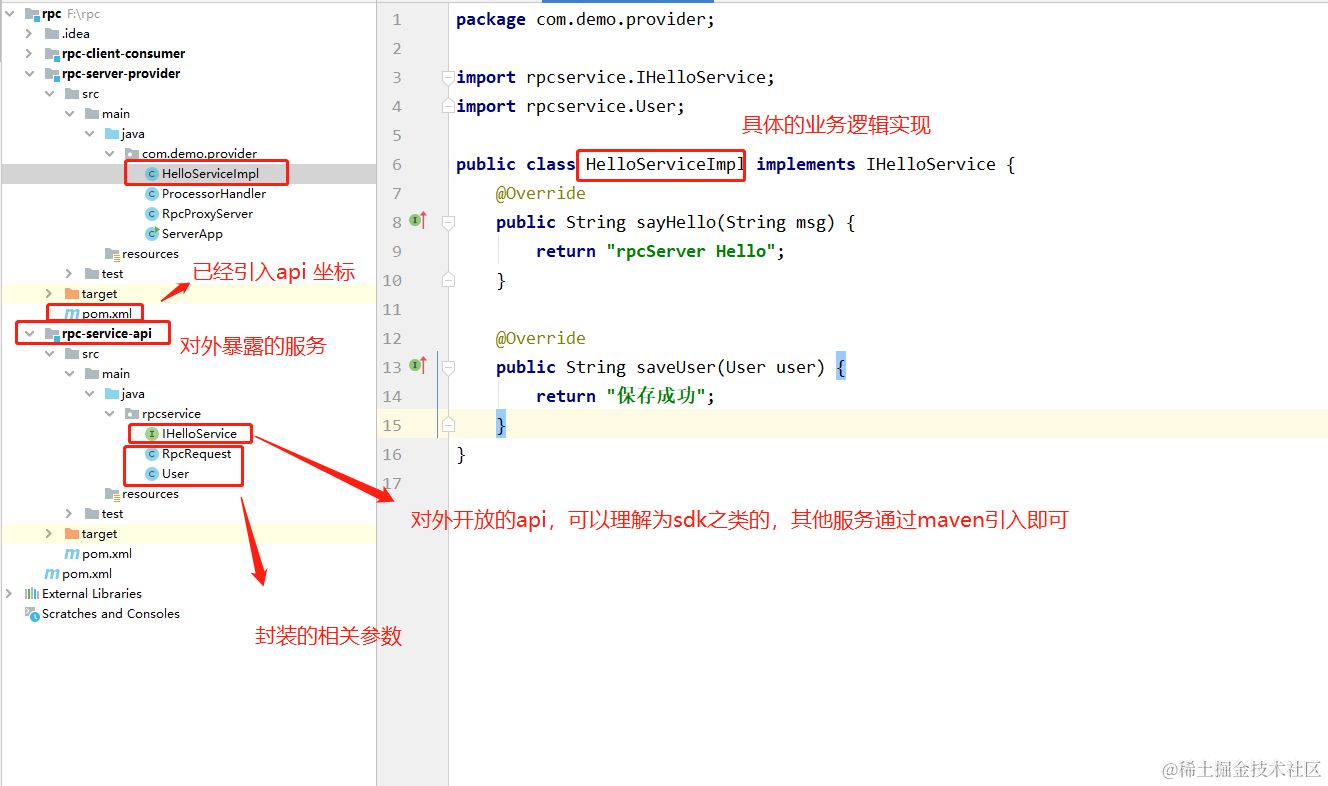Click the orange target folder icon under rpc-server-provider
1328x786 pixels.
click(x=71, y=294)
